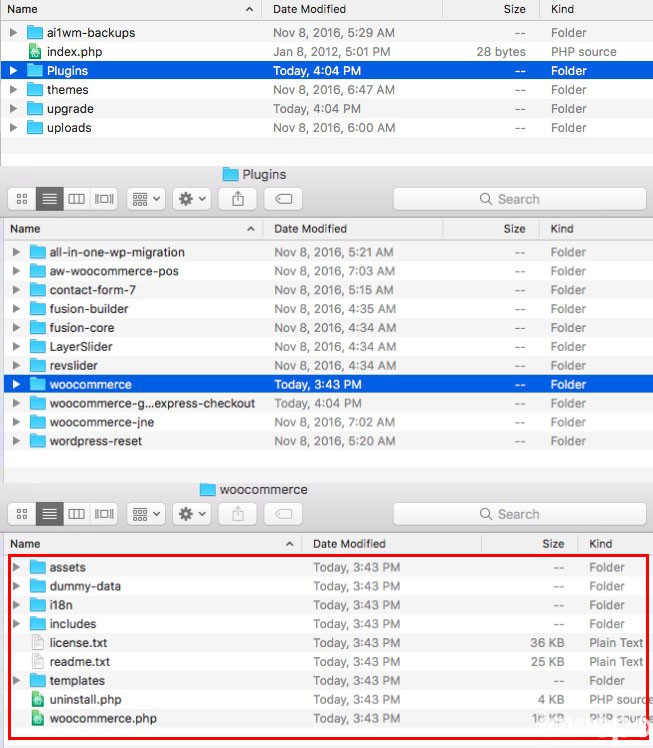Open action gear menu in woocommerce window
The height and width of the screenshot is (748, 653).
click(x=192, y=514)
